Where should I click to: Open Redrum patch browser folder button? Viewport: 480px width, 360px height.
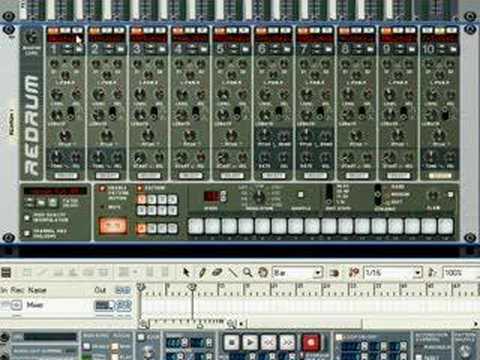[41, 202]
